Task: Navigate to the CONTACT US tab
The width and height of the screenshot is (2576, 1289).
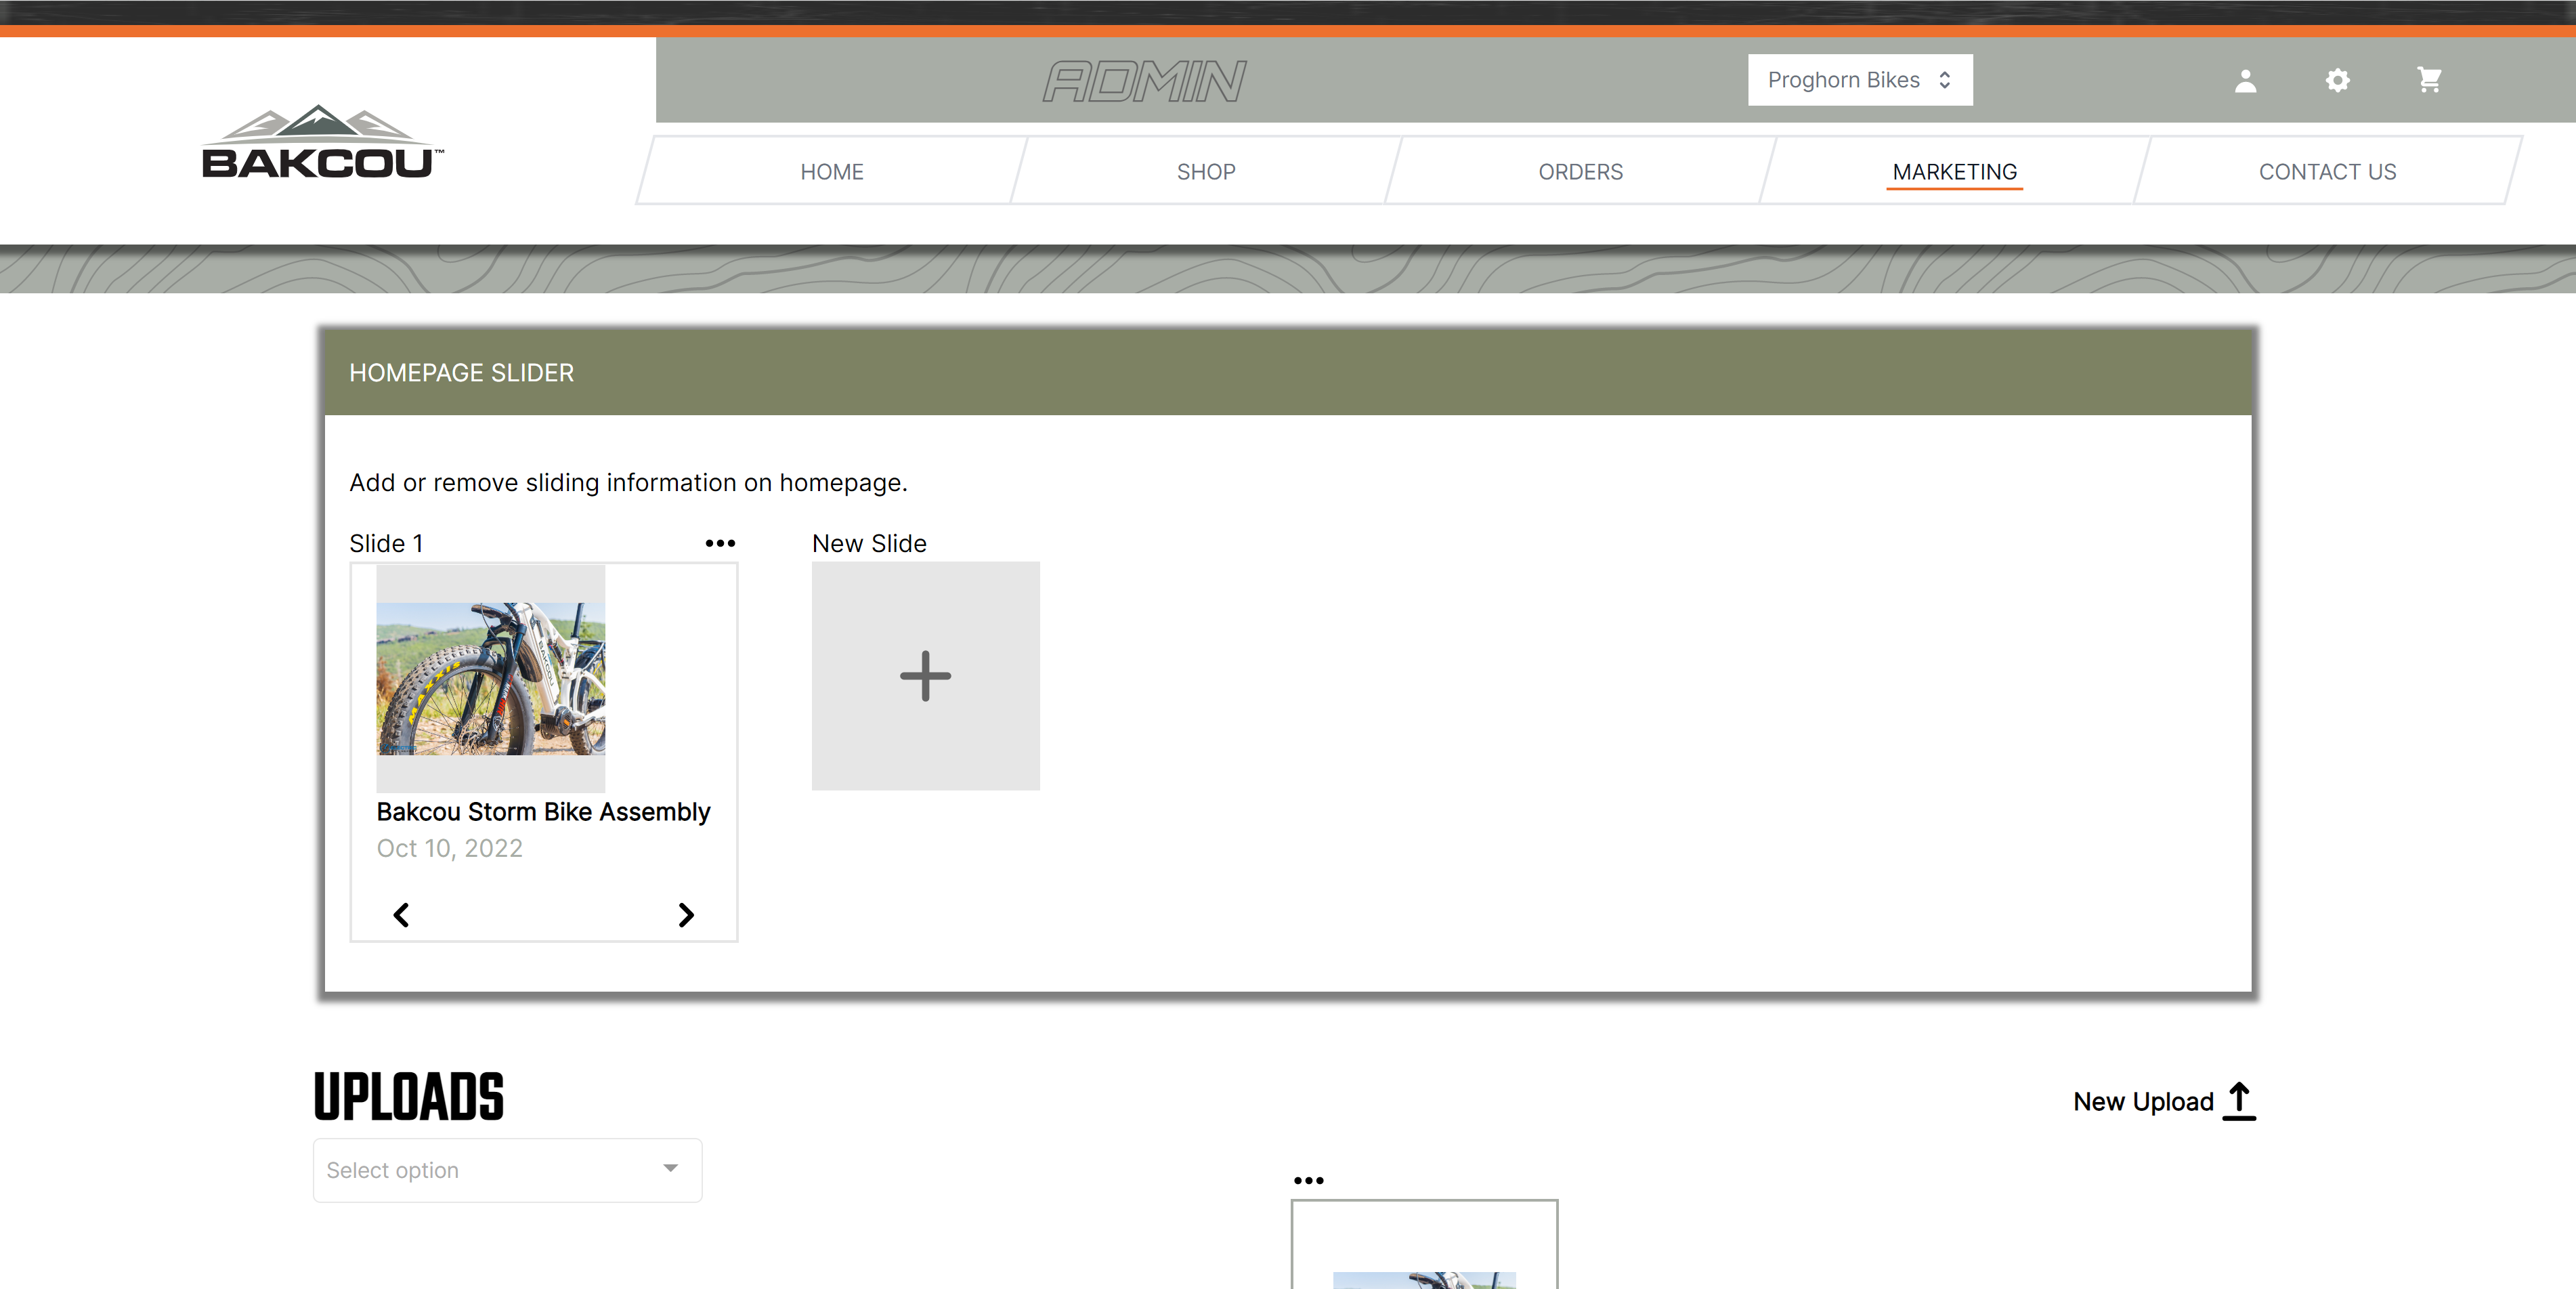Action: [x=2327, y=172]
